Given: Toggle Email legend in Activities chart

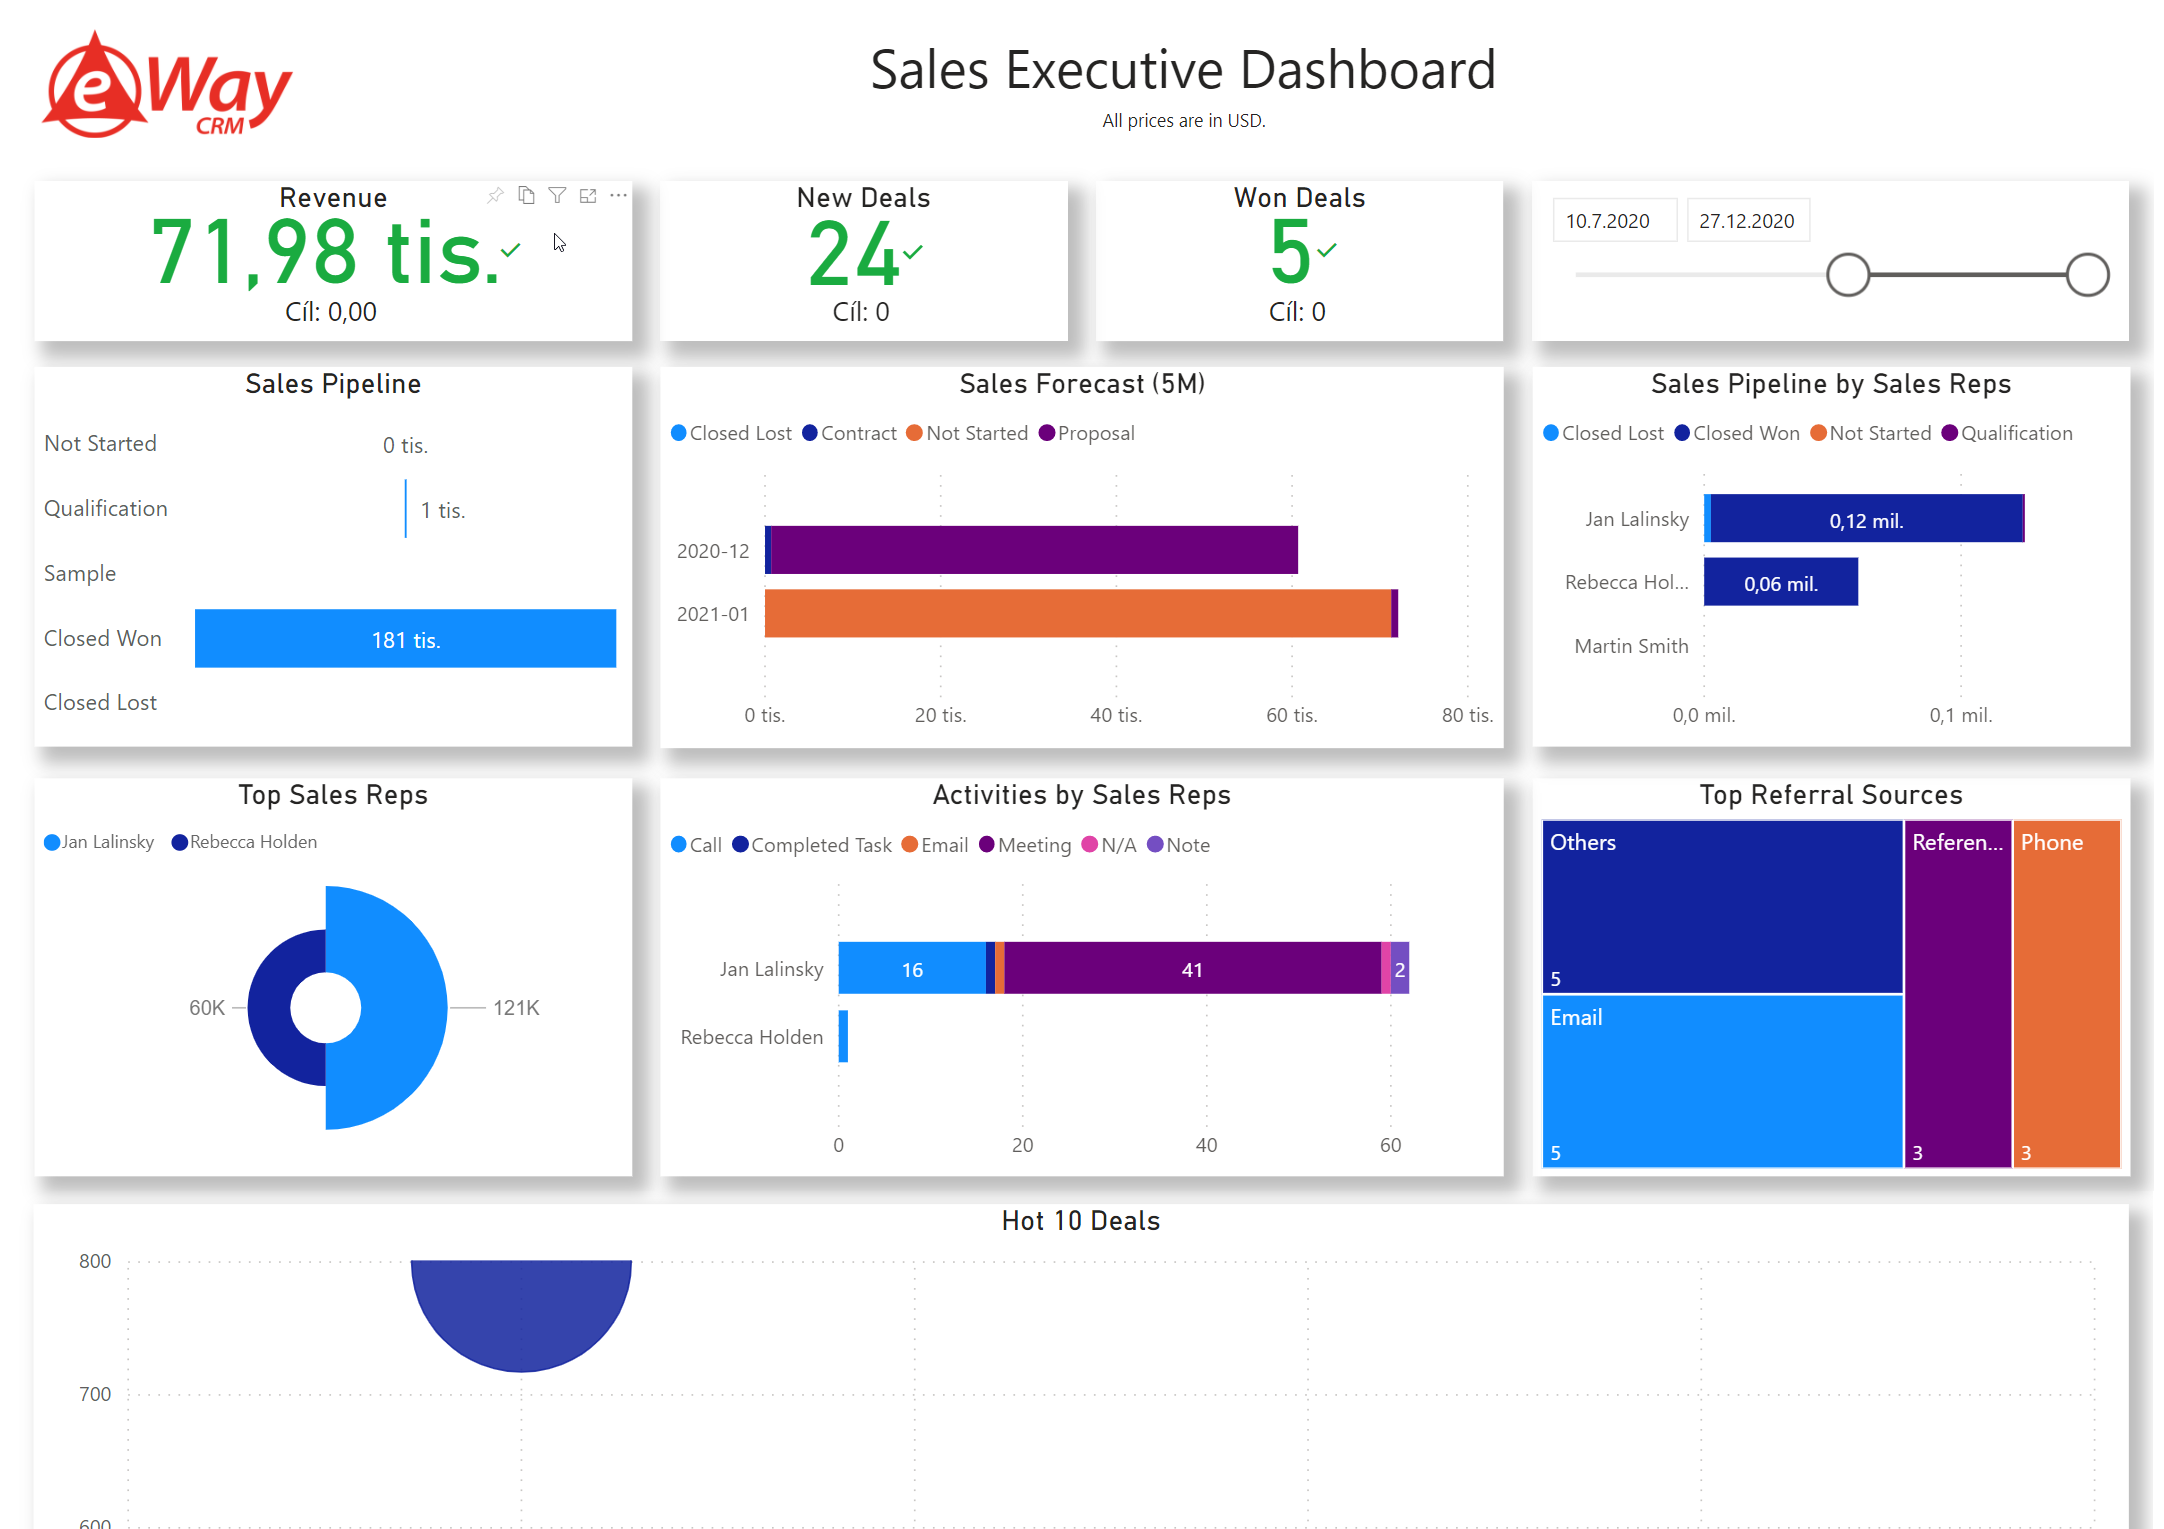Looking at the screenshot, I should [935, 845].
